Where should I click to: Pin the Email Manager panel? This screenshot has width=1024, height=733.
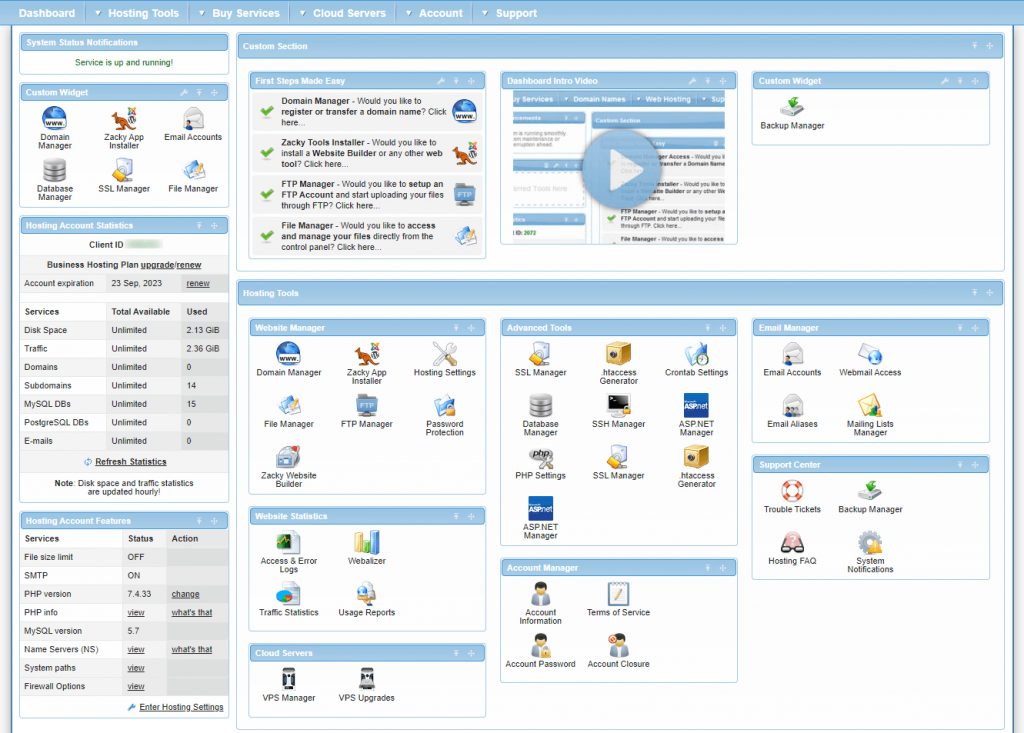pyautogui.click(x=958, y=327)
